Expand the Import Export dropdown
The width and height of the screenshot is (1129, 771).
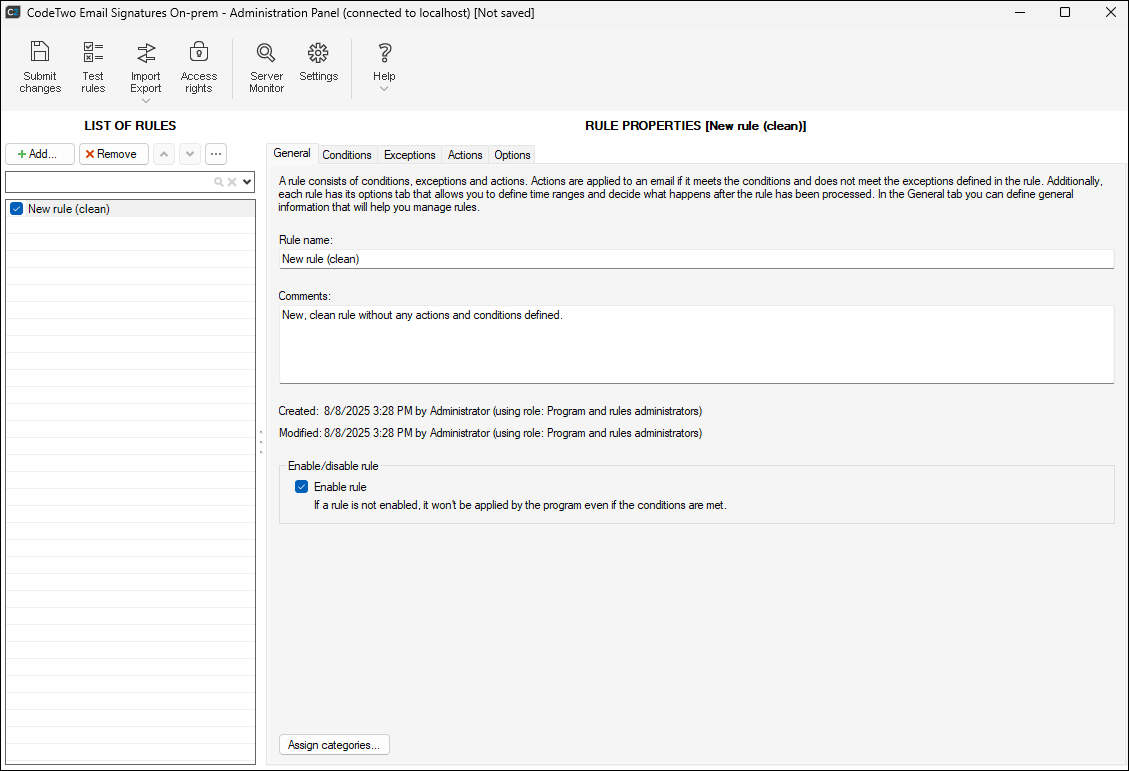146,100
